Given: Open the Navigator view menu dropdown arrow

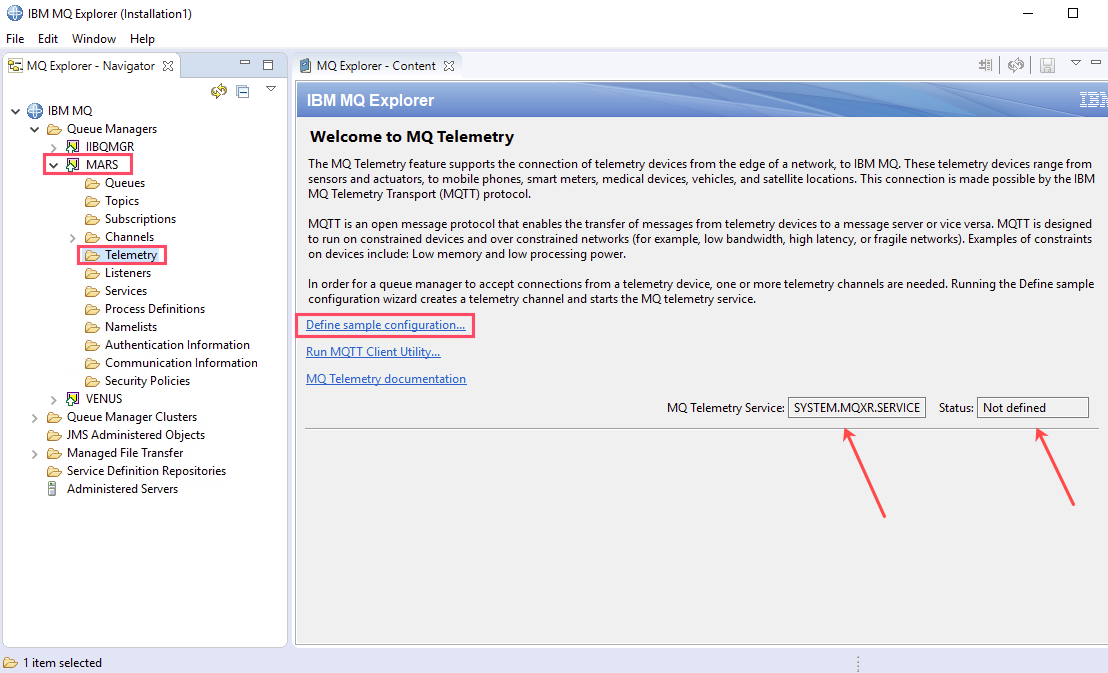Looking at the screenshot, I should [x=271, y=89].
